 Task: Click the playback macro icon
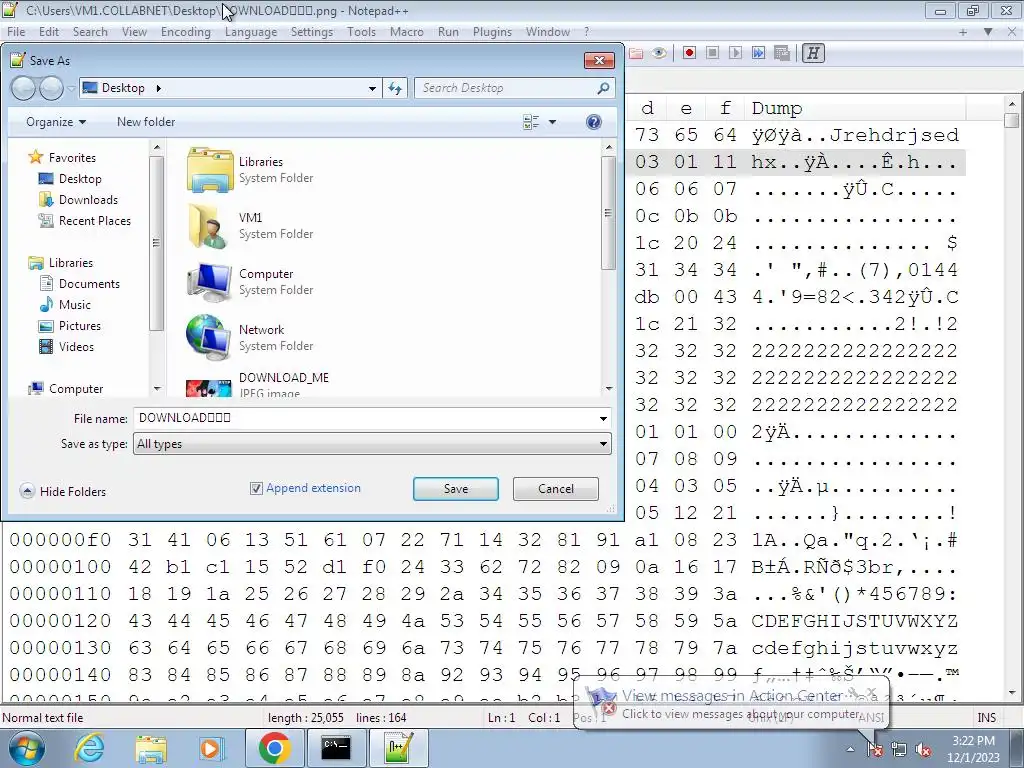pyautogui.click(x=735, y=53)
